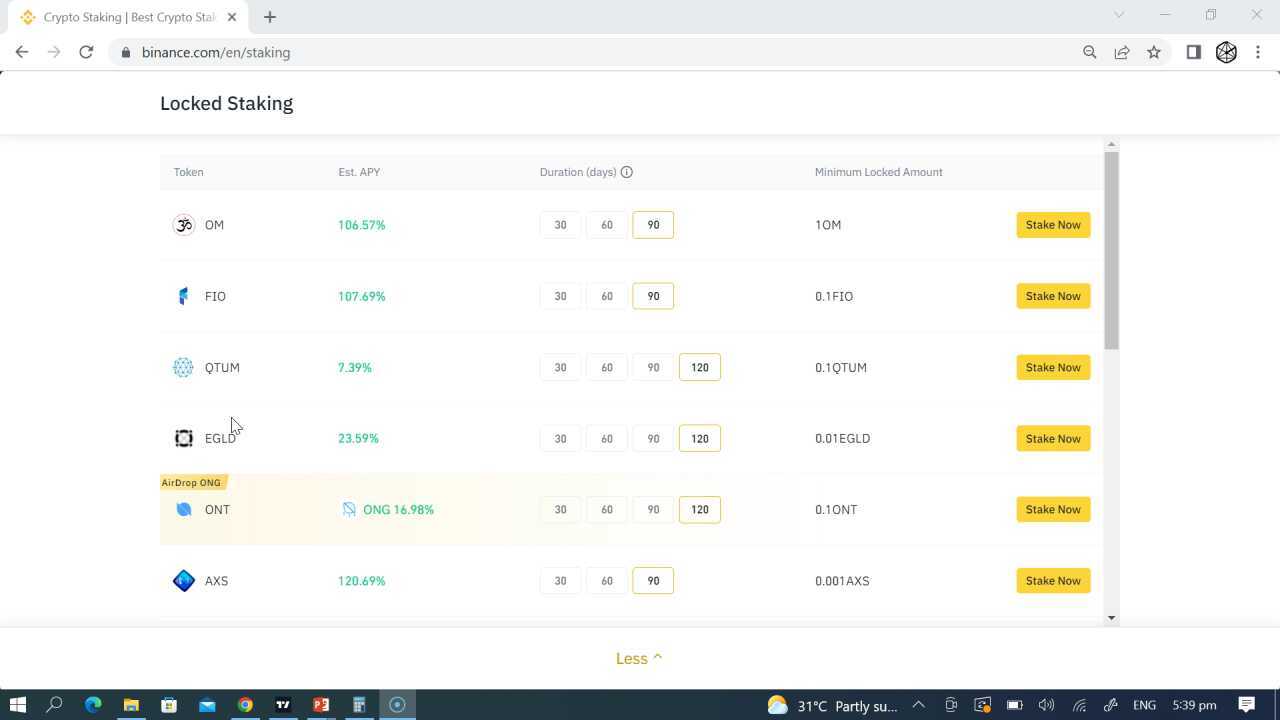This screenshot has height=720, width=1280.
Task: Click the scrollbar down arrow
Action: (x=1111, y=618)
